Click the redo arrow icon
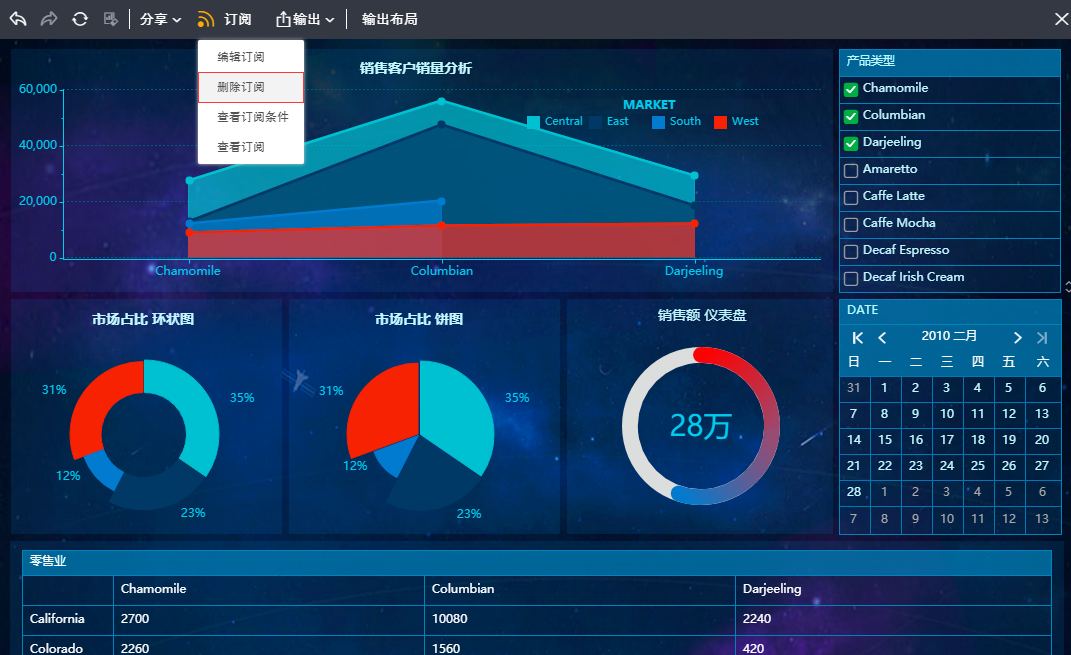The height and width of the screenshot is (655, 1071). point(49,19)
